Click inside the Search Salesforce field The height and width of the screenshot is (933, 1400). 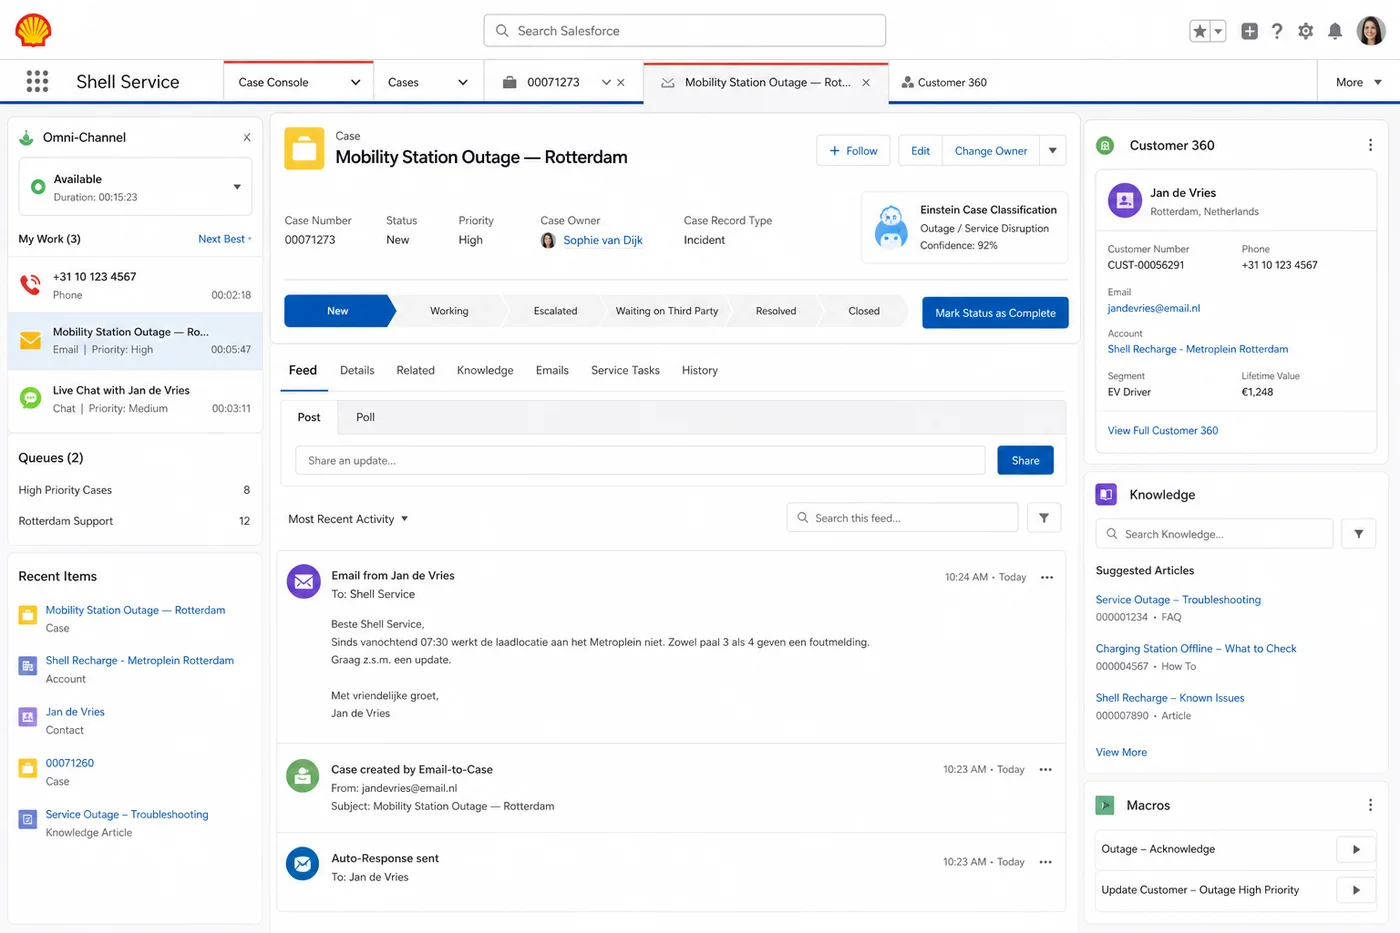(685, 31)
